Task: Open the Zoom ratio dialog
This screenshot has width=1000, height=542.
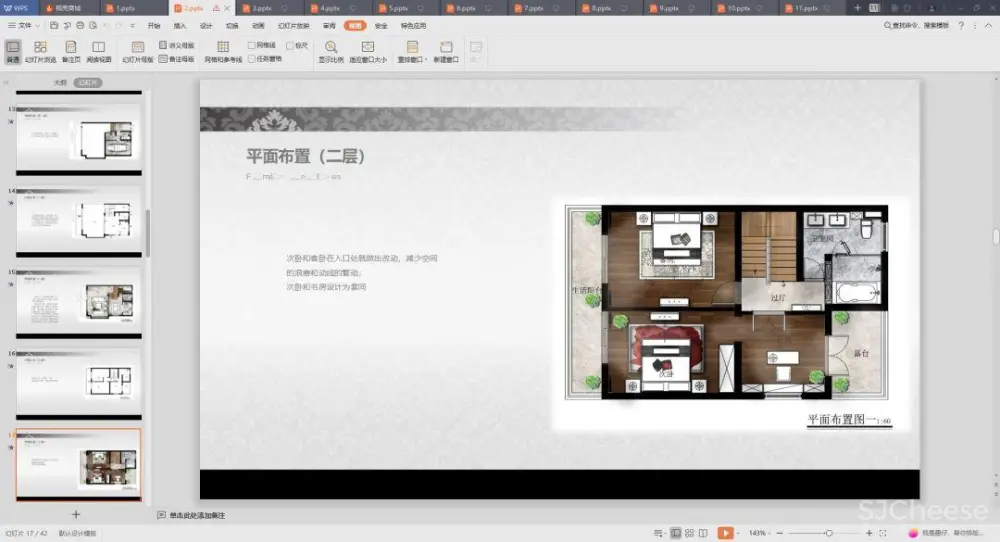Action: coord(331,51)
